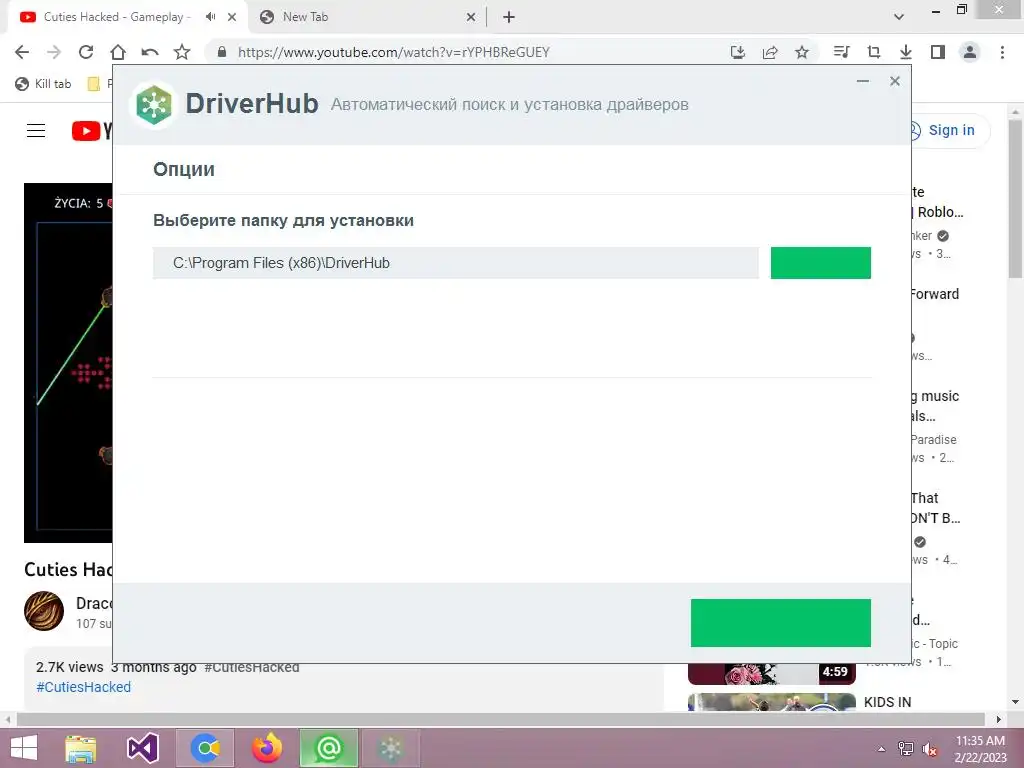Screen dimensions: 1024x768
Task: Click the 'Опции' heading text
Action: coord(184,169)
